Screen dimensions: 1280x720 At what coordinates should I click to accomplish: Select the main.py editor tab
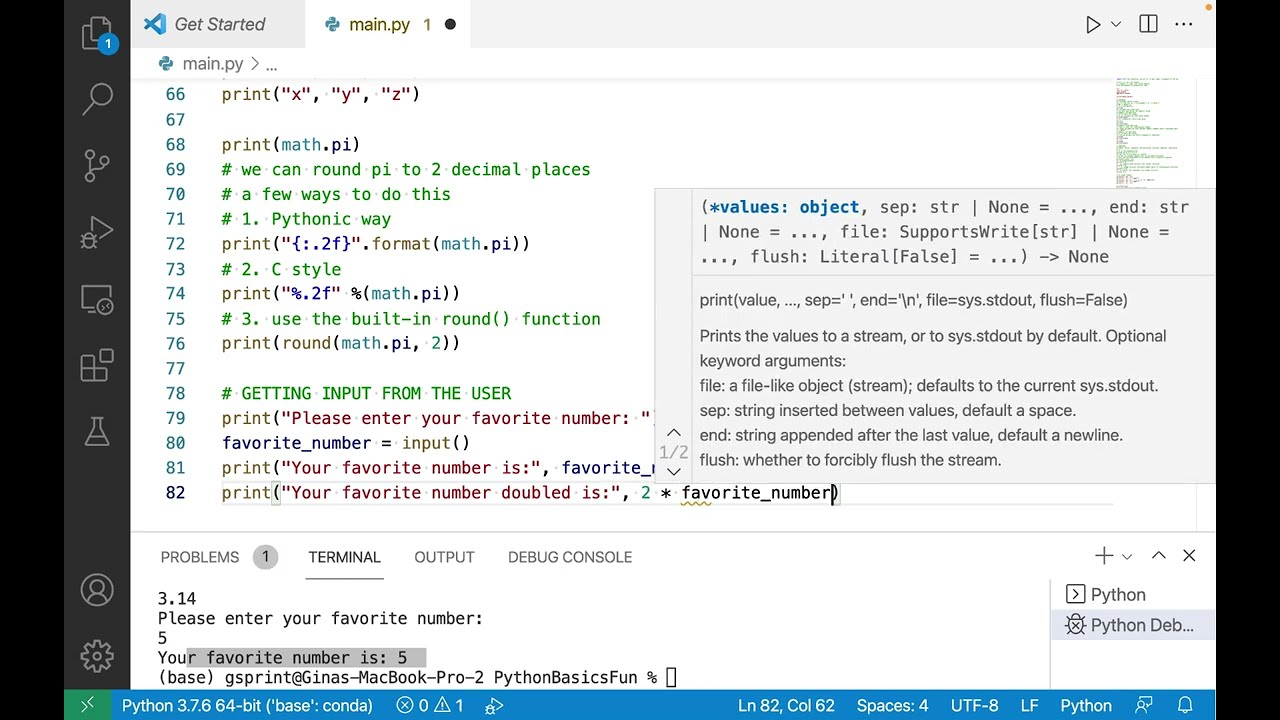(x=388, y=24)
